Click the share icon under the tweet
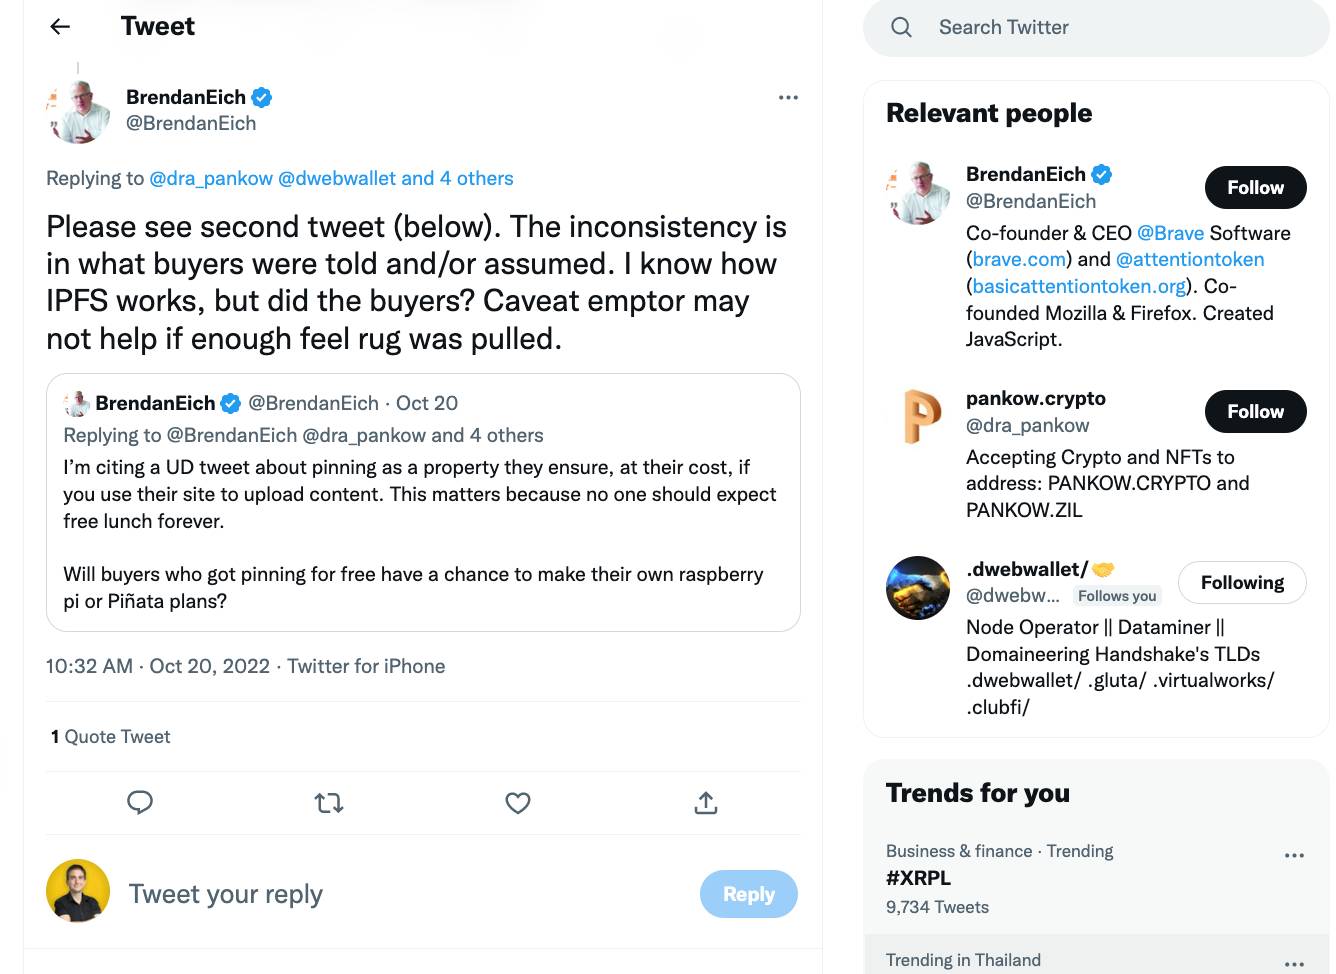Viewport: 1336px width, 974px height. pyautogui.click(x=705, y=802)
